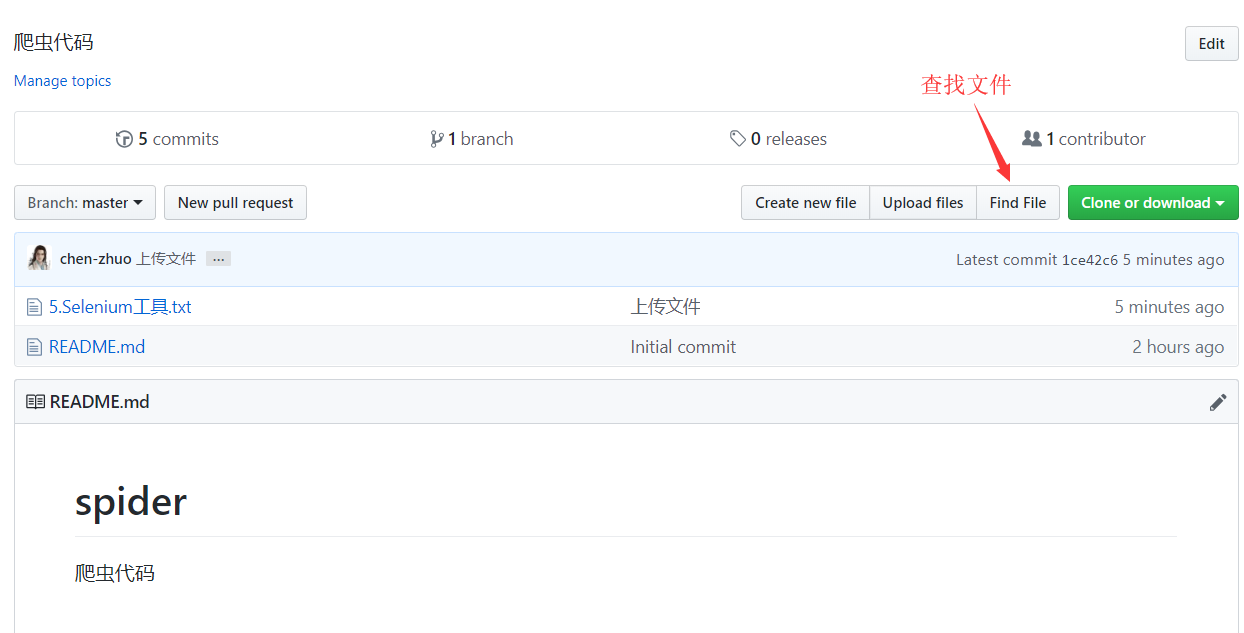Click file icon beside 5.Selenium工具.txt

35,307
